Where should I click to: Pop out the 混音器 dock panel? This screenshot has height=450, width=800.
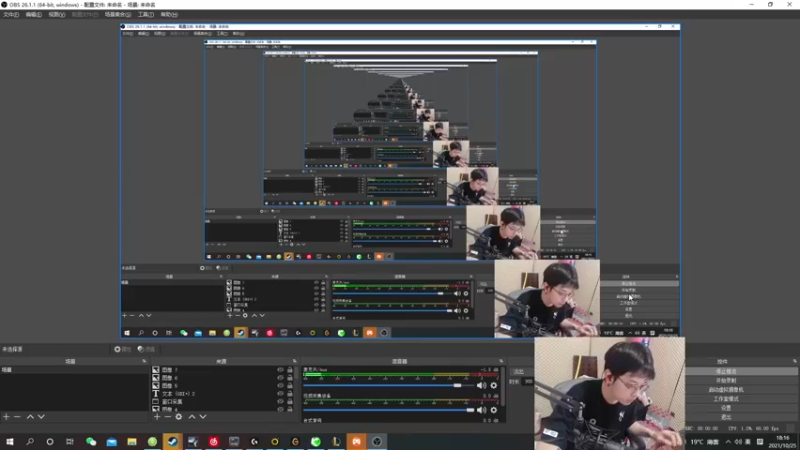point(501,361)
